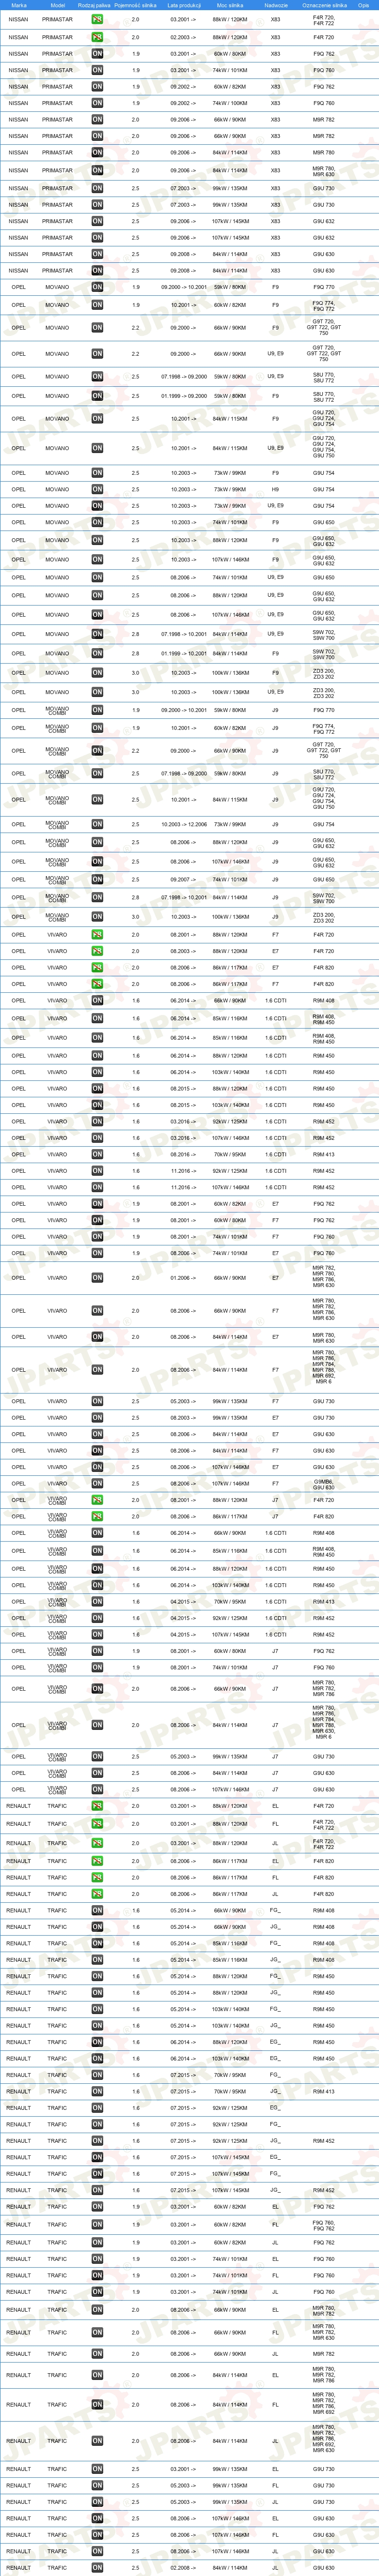Click engine size 3.0 in Movano Combi row
This screenshot has height=2576, width=379.
pyautogui.click(x=136, y=916)
